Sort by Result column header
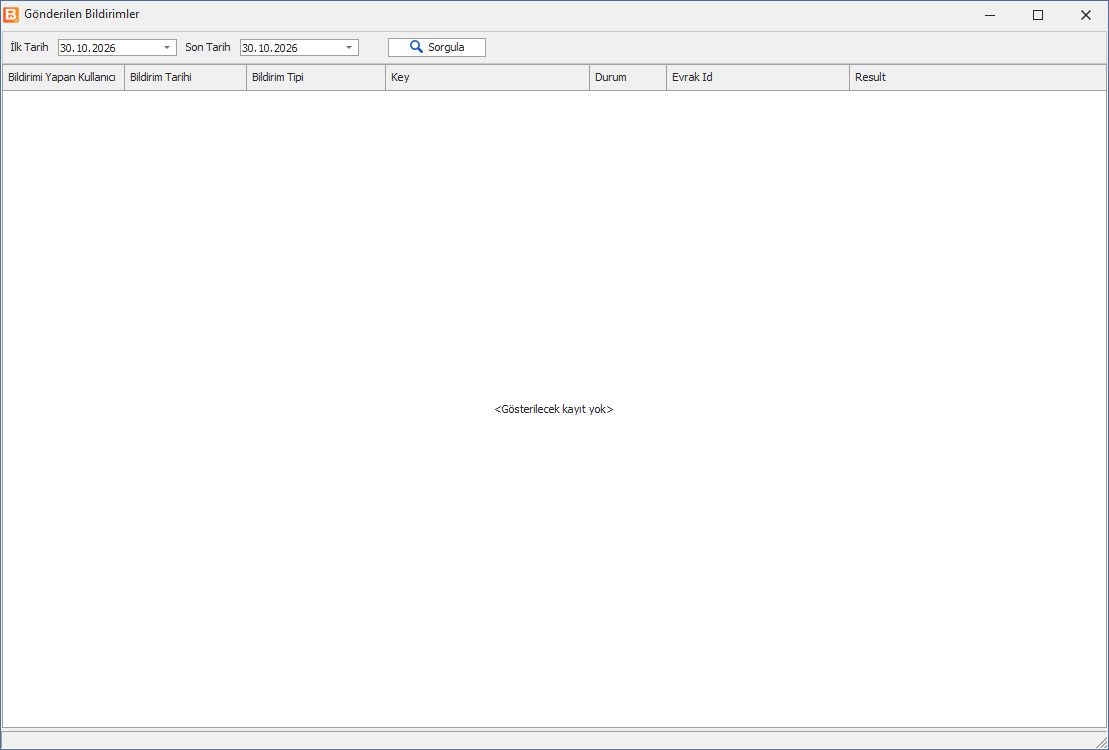 pos(977,77)
